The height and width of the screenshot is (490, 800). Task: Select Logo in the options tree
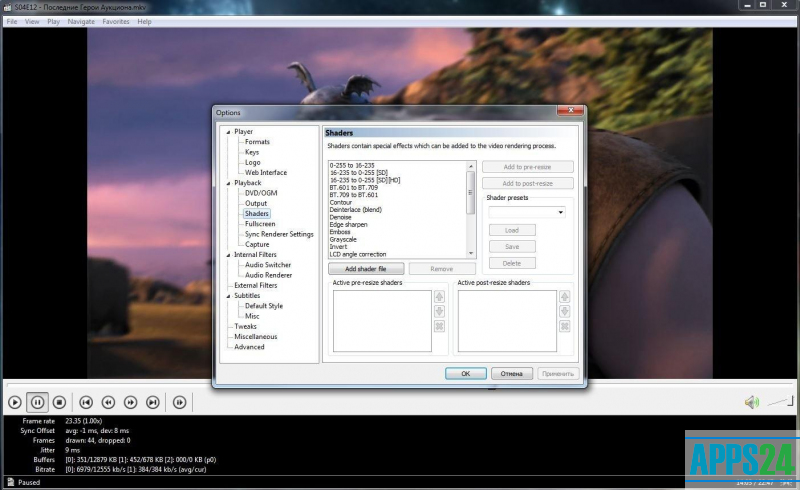click(253, 162)
